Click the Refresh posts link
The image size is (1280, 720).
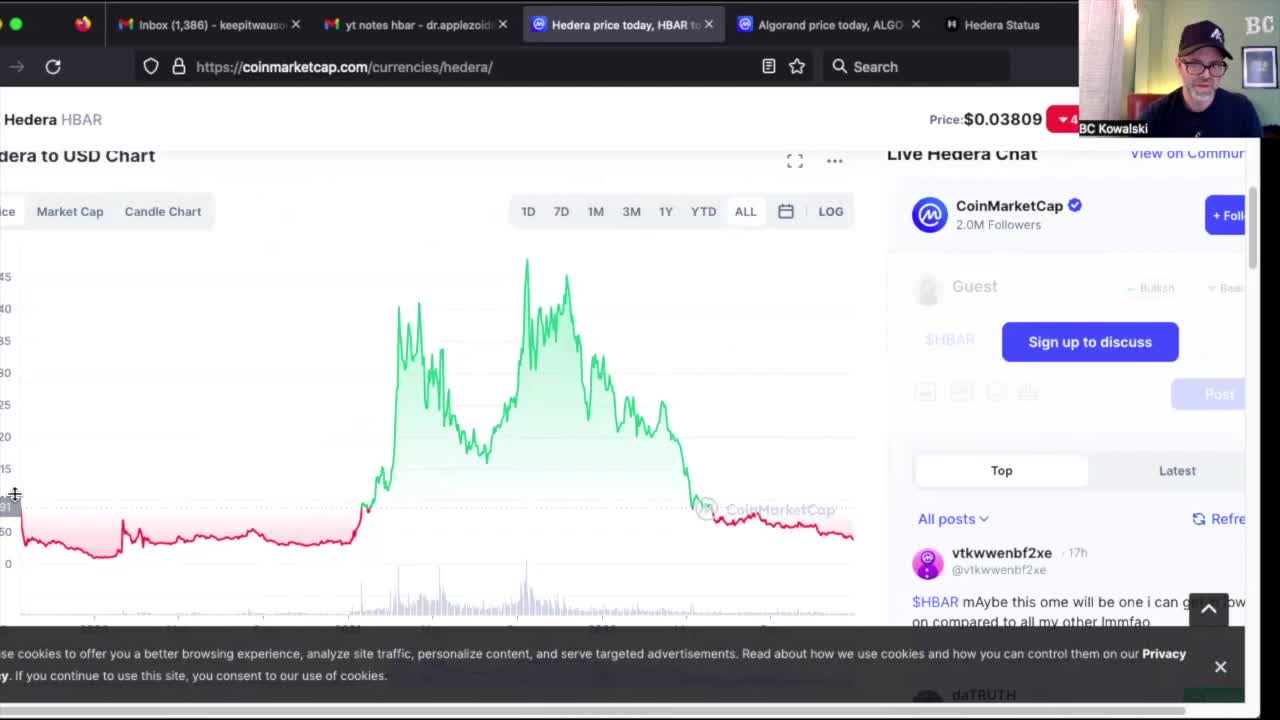1218,519
